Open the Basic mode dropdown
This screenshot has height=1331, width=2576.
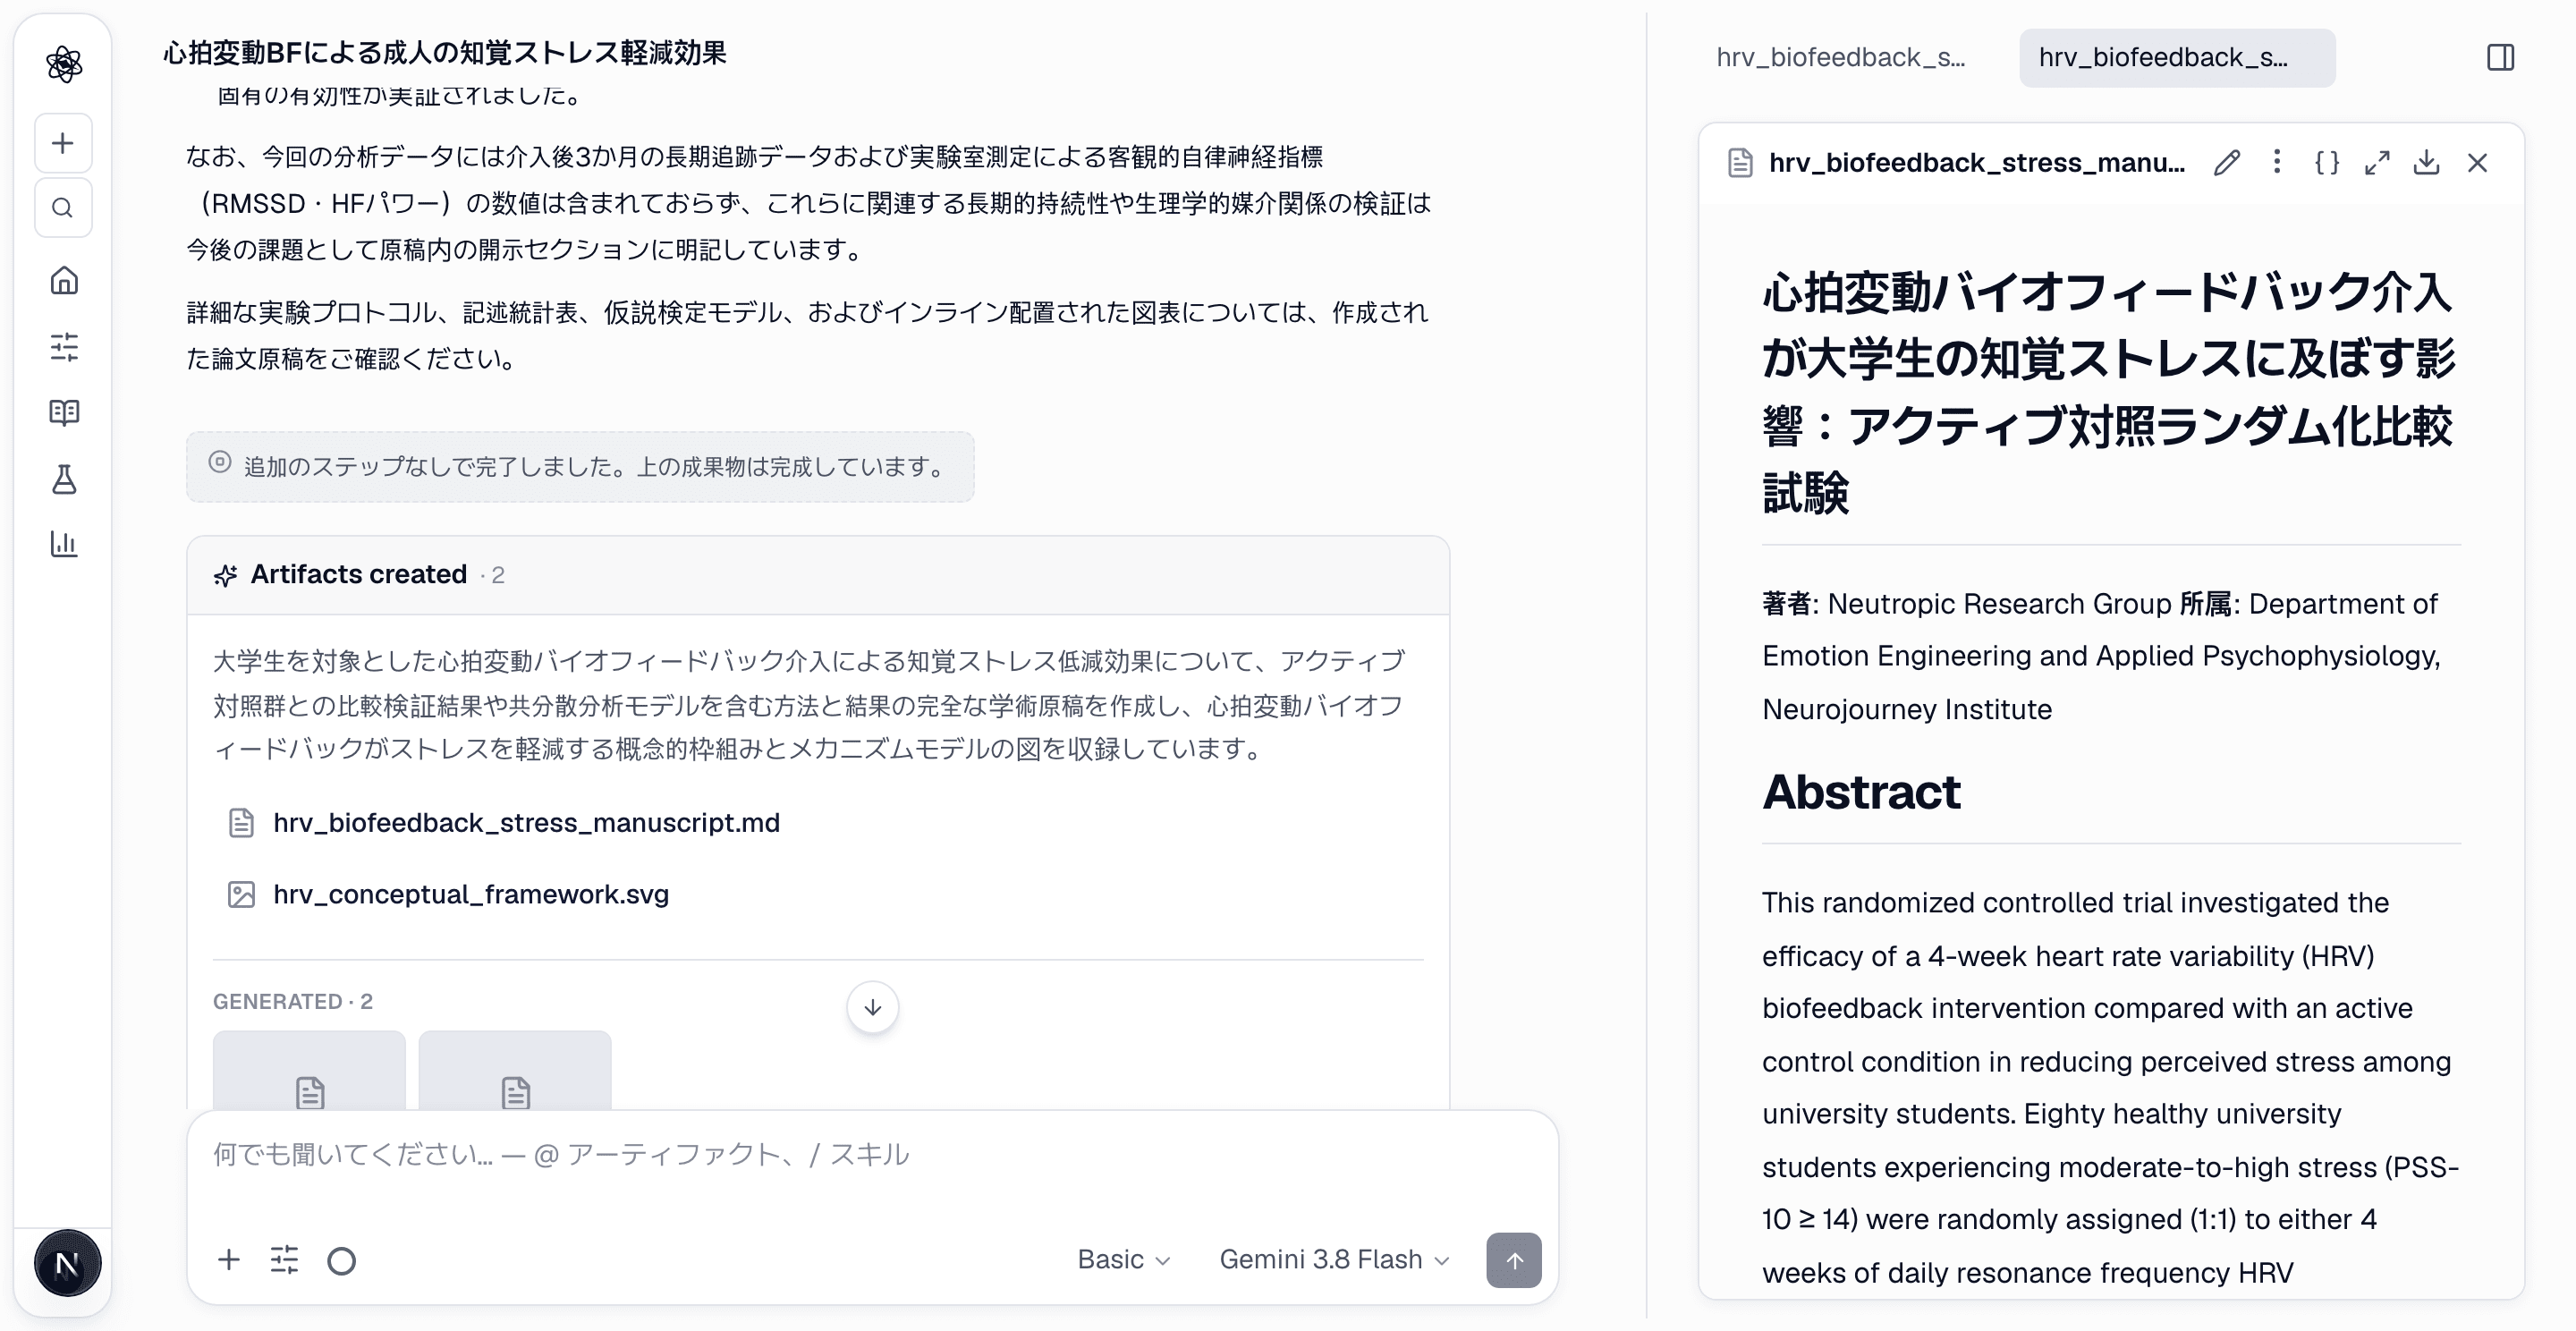point(1123,1259)
